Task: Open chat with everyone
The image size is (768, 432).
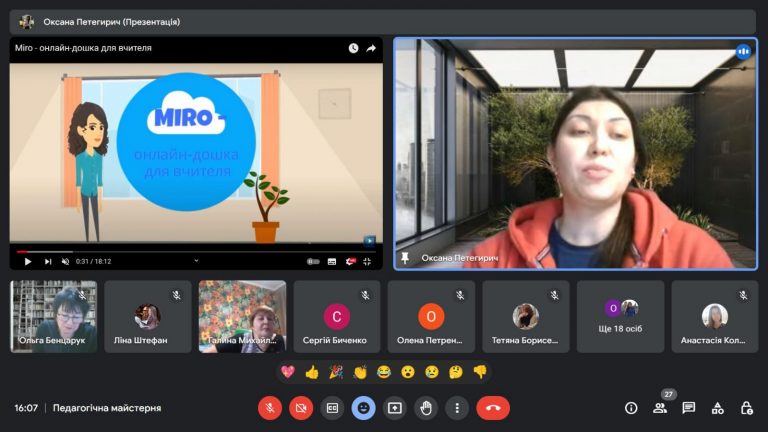Action: [689, 408]
